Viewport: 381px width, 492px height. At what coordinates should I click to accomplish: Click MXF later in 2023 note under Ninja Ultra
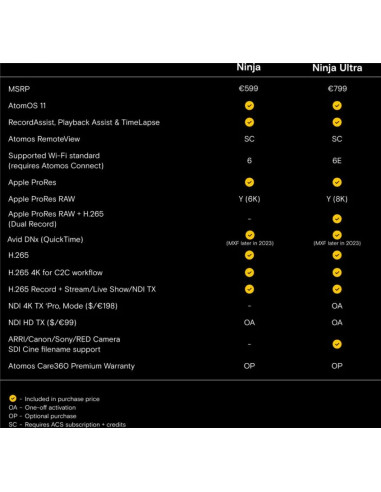337,243
